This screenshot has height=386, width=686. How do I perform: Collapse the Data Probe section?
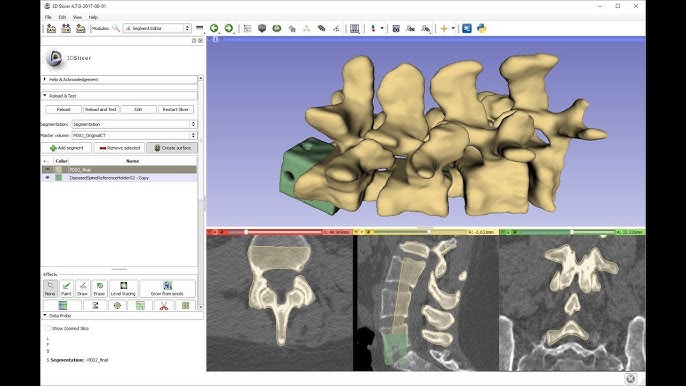[x=122, y=316]
